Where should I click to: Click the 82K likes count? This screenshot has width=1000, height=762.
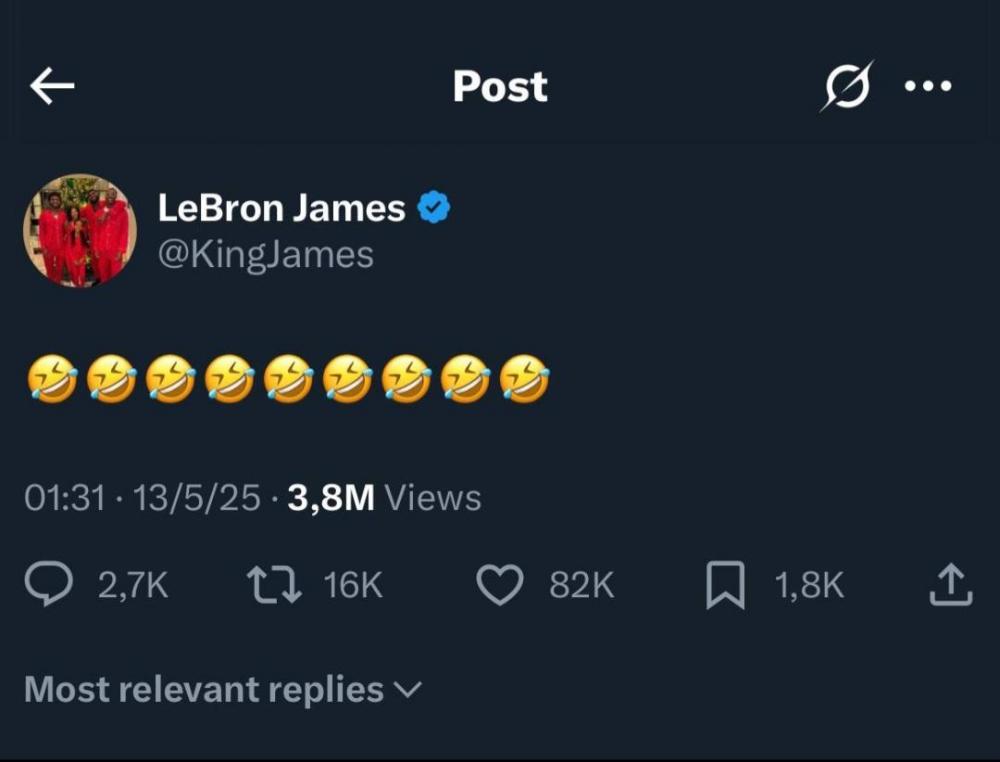(581, 586)
